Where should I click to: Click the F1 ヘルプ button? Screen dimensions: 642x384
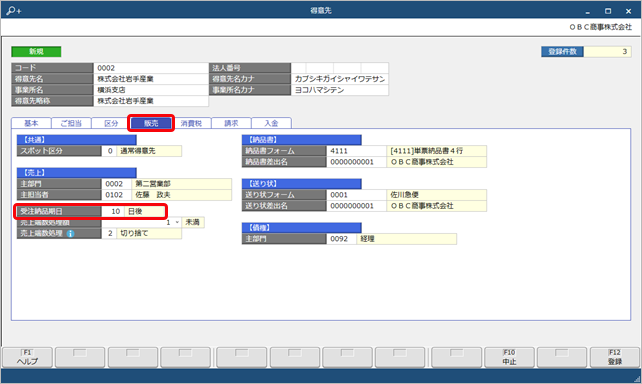(x=27, y=357)
